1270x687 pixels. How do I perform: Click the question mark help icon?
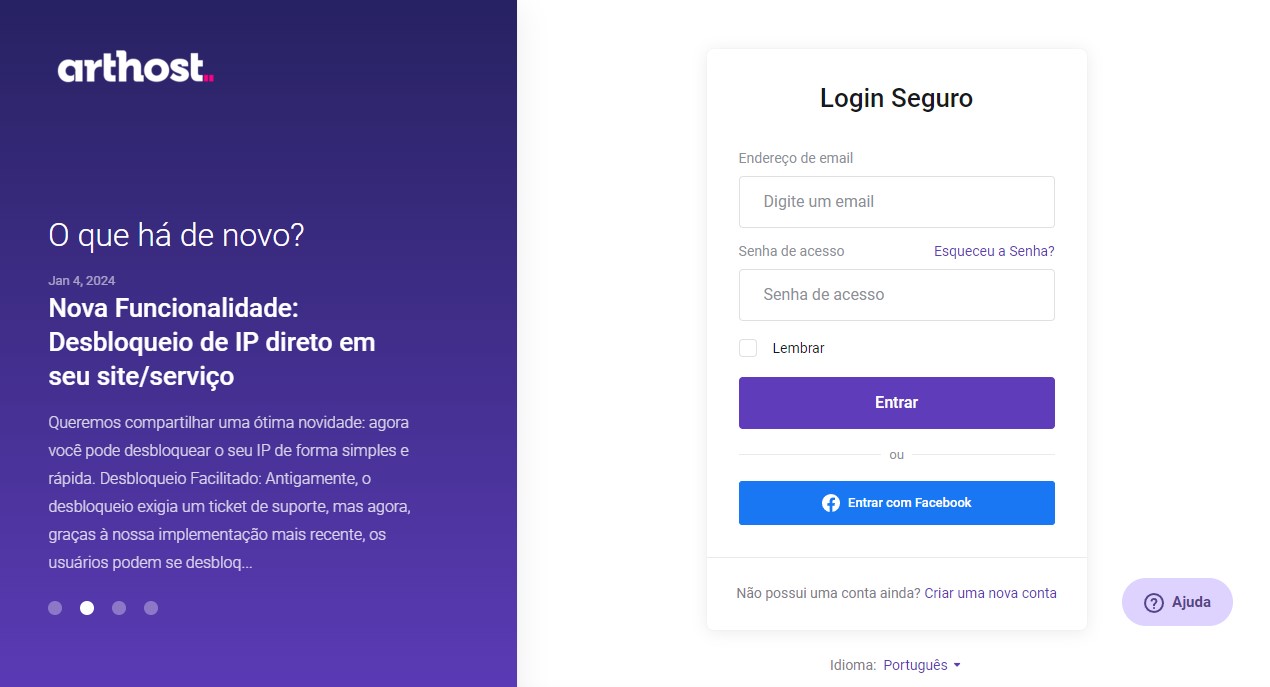pos(1153,602)
